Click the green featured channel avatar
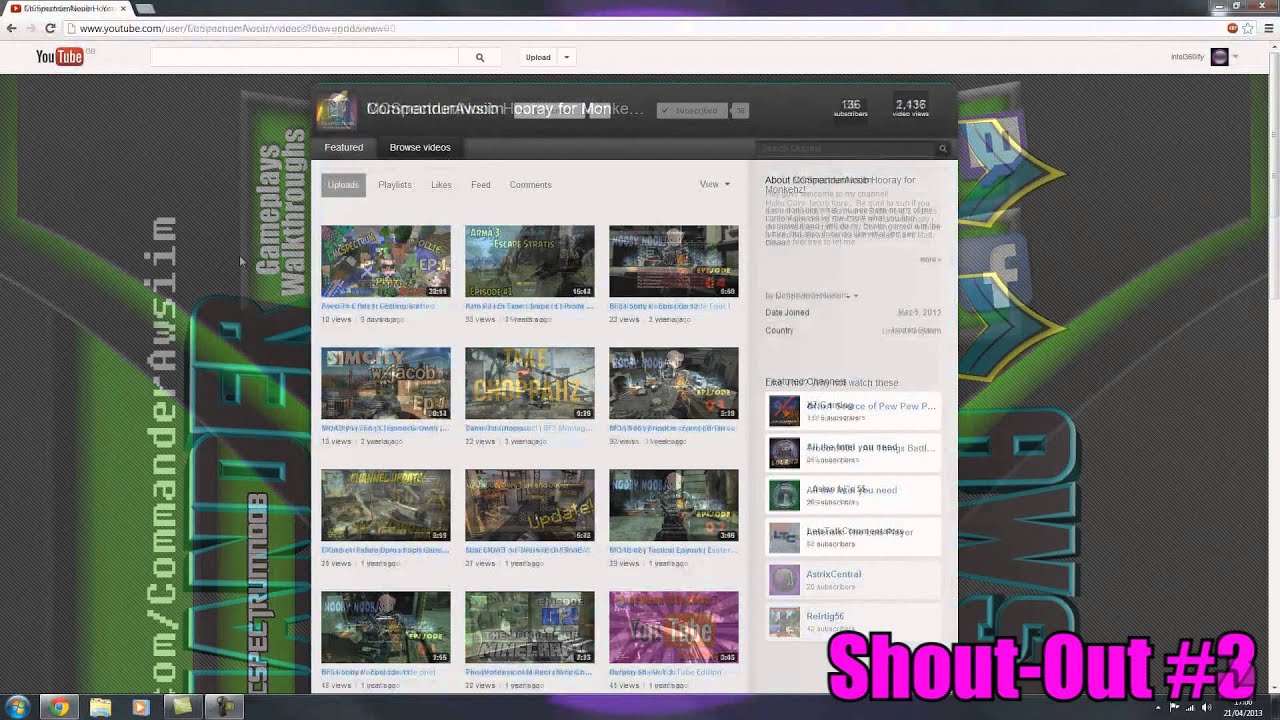 click(x=784, y=495)
